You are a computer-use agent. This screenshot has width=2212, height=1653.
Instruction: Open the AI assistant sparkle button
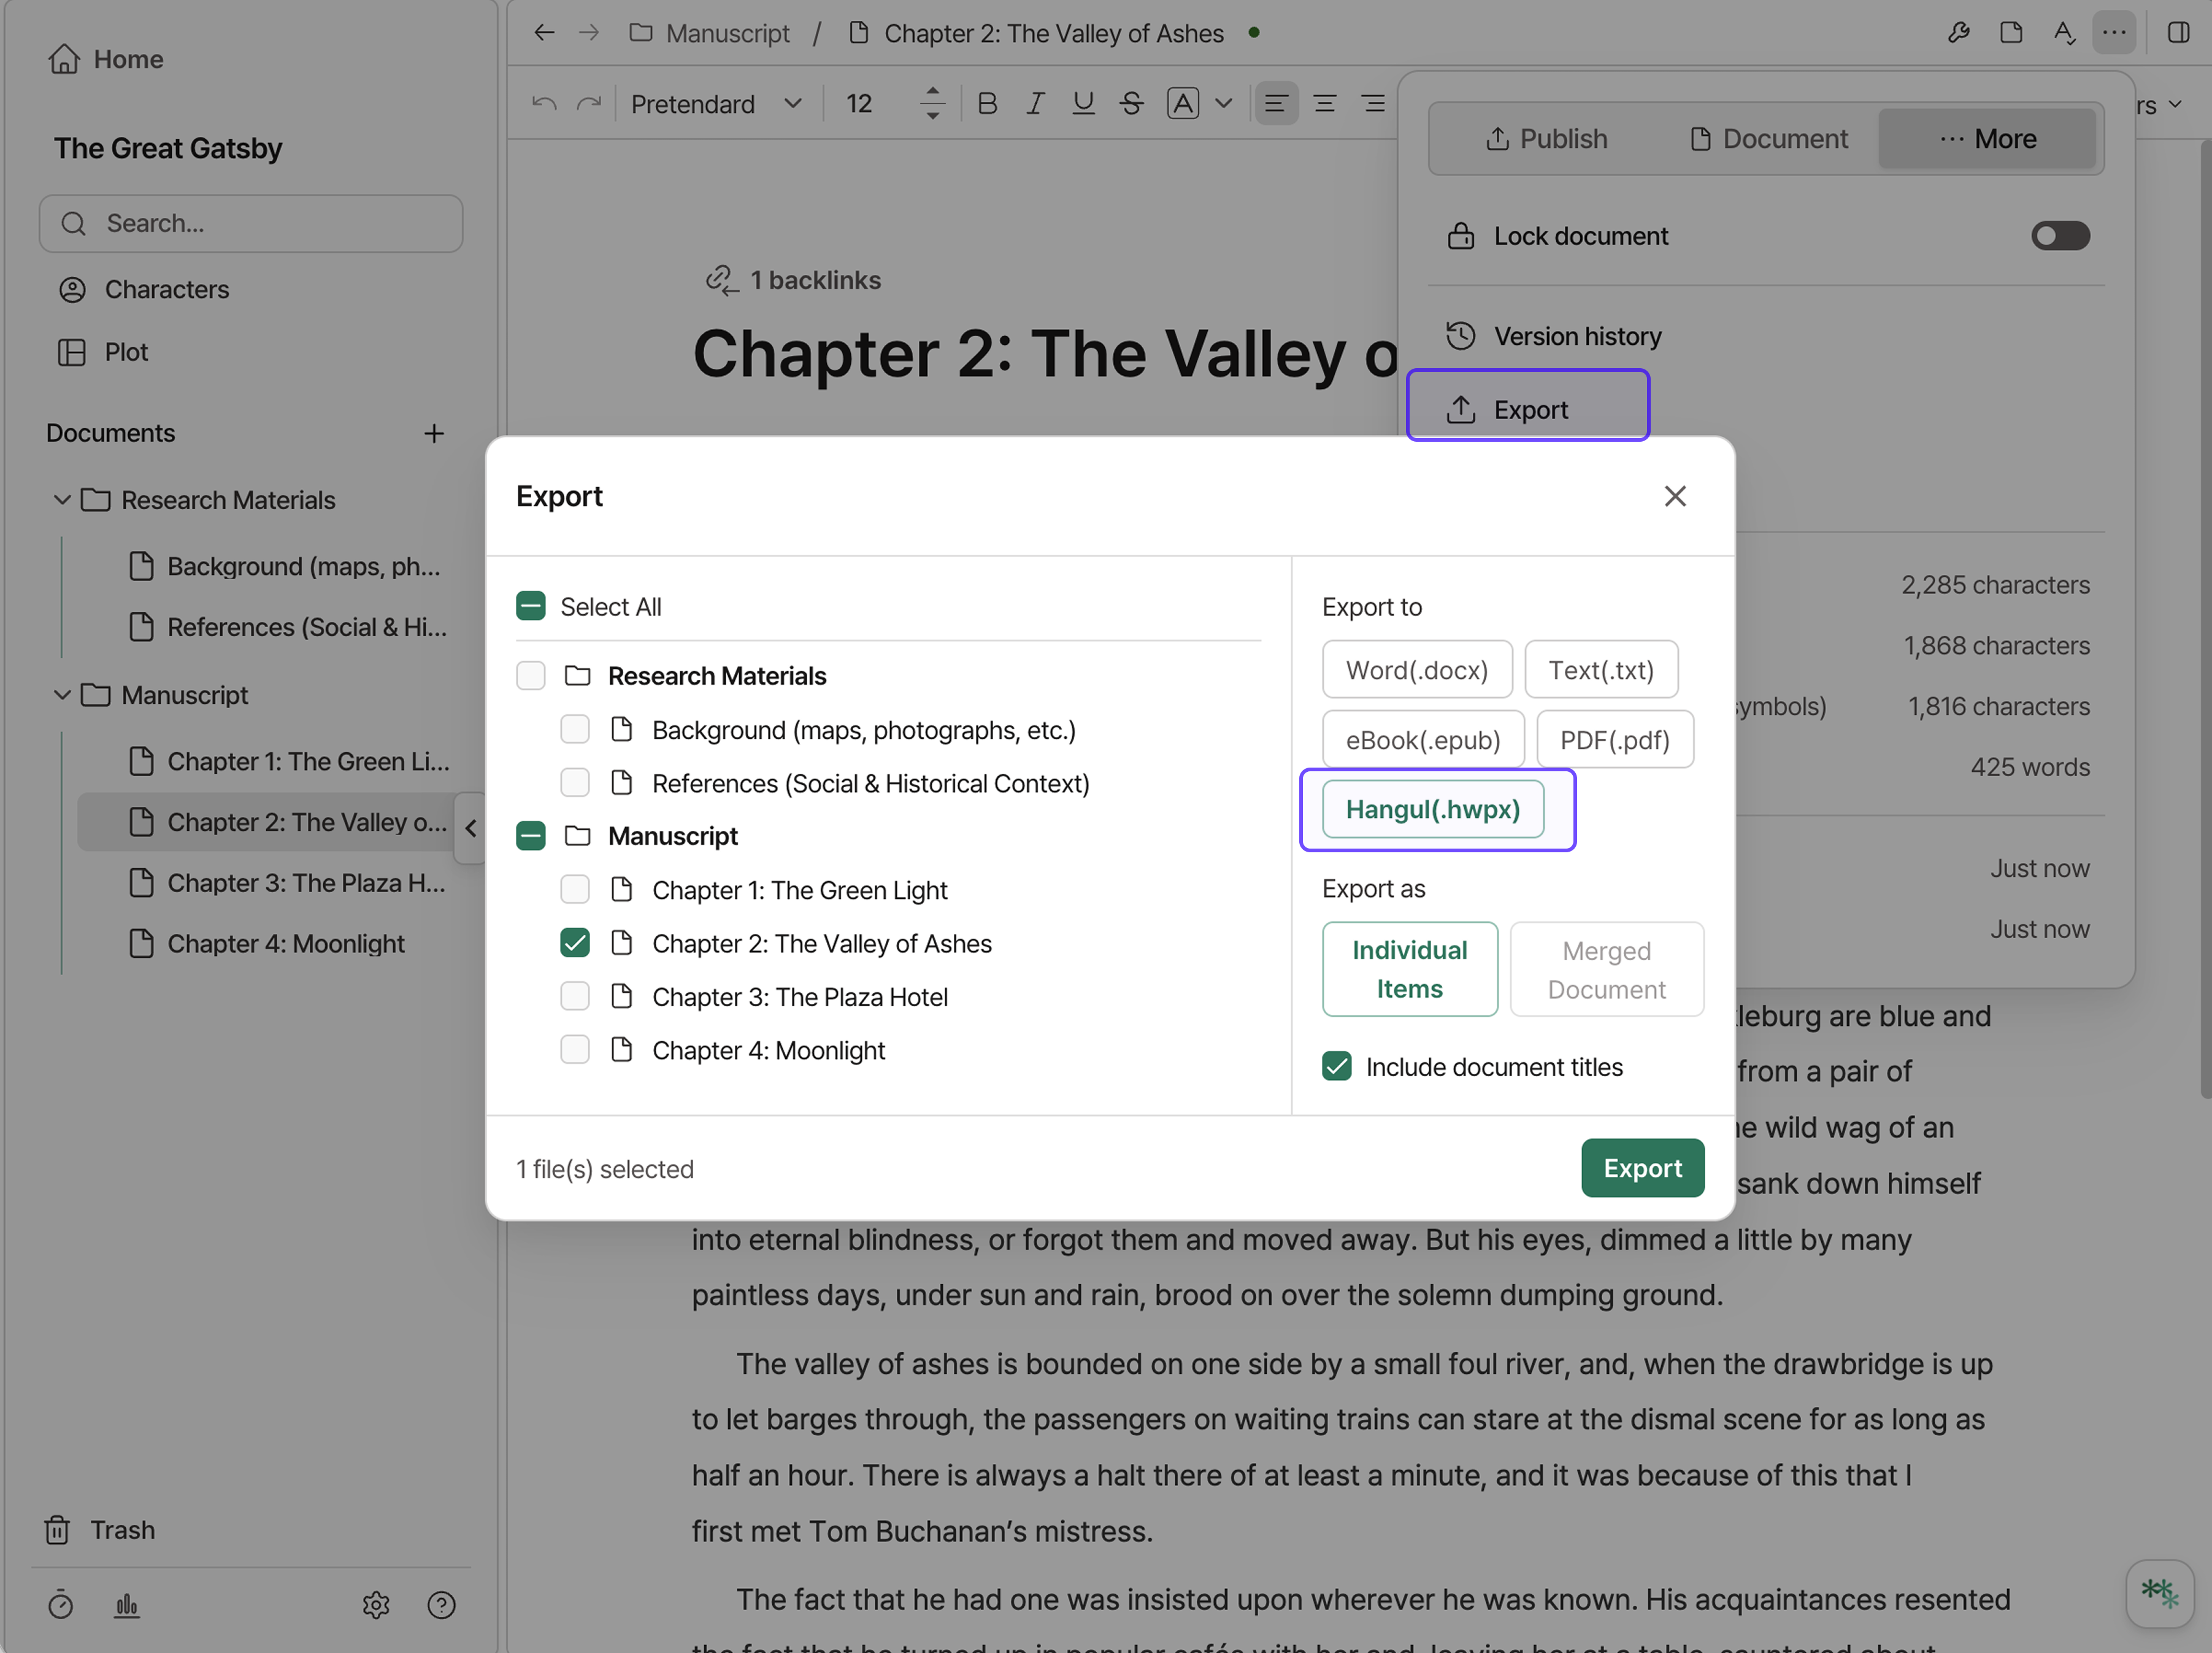pyautogui.click(x=2159, y=1593)
